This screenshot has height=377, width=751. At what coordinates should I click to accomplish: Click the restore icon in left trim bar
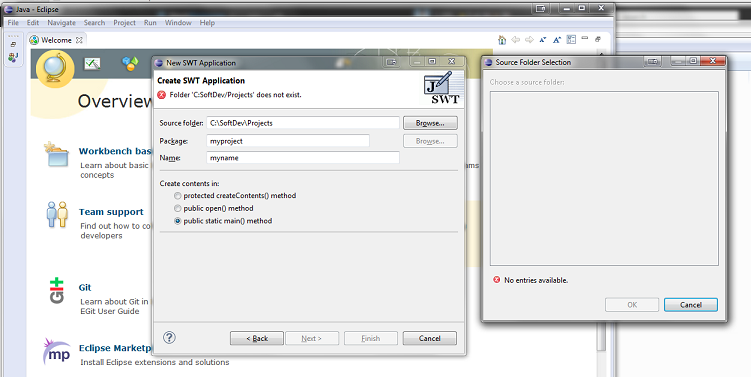coord(13,45)
